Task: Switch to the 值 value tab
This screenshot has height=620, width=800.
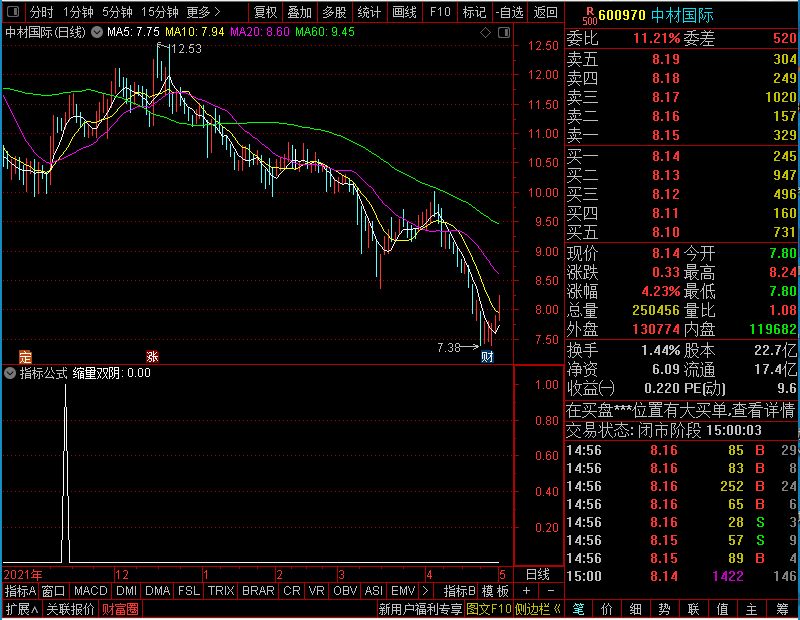Action: click(x=722, y=609)
